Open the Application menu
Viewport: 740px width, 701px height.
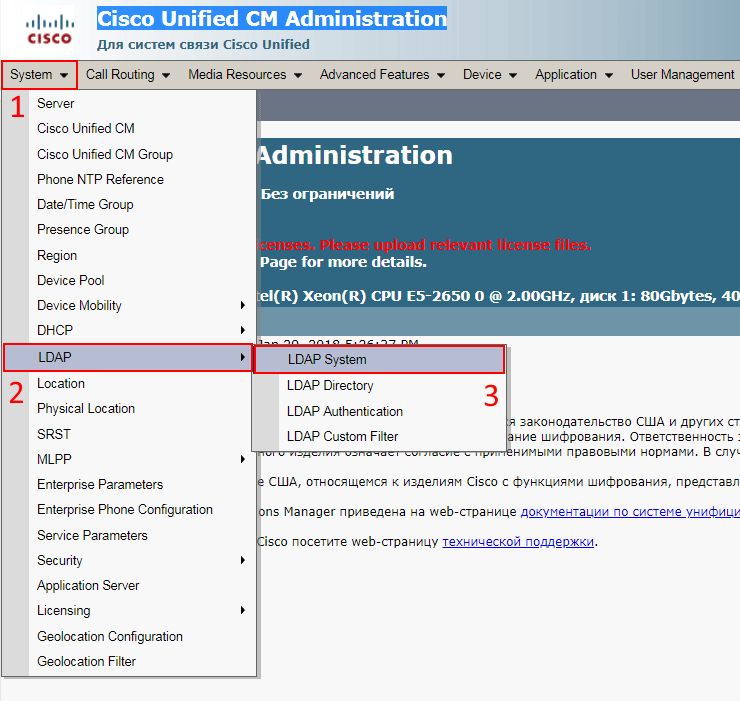(x=573, y=75)
